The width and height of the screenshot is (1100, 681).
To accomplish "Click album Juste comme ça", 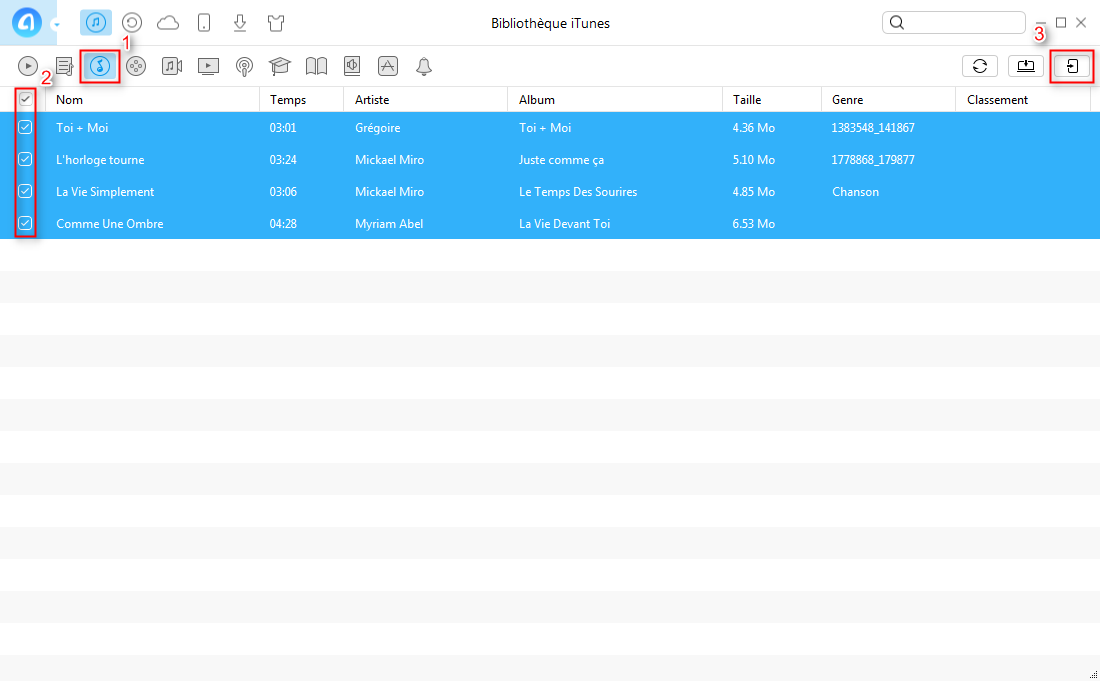I will (x=561, y=160).
